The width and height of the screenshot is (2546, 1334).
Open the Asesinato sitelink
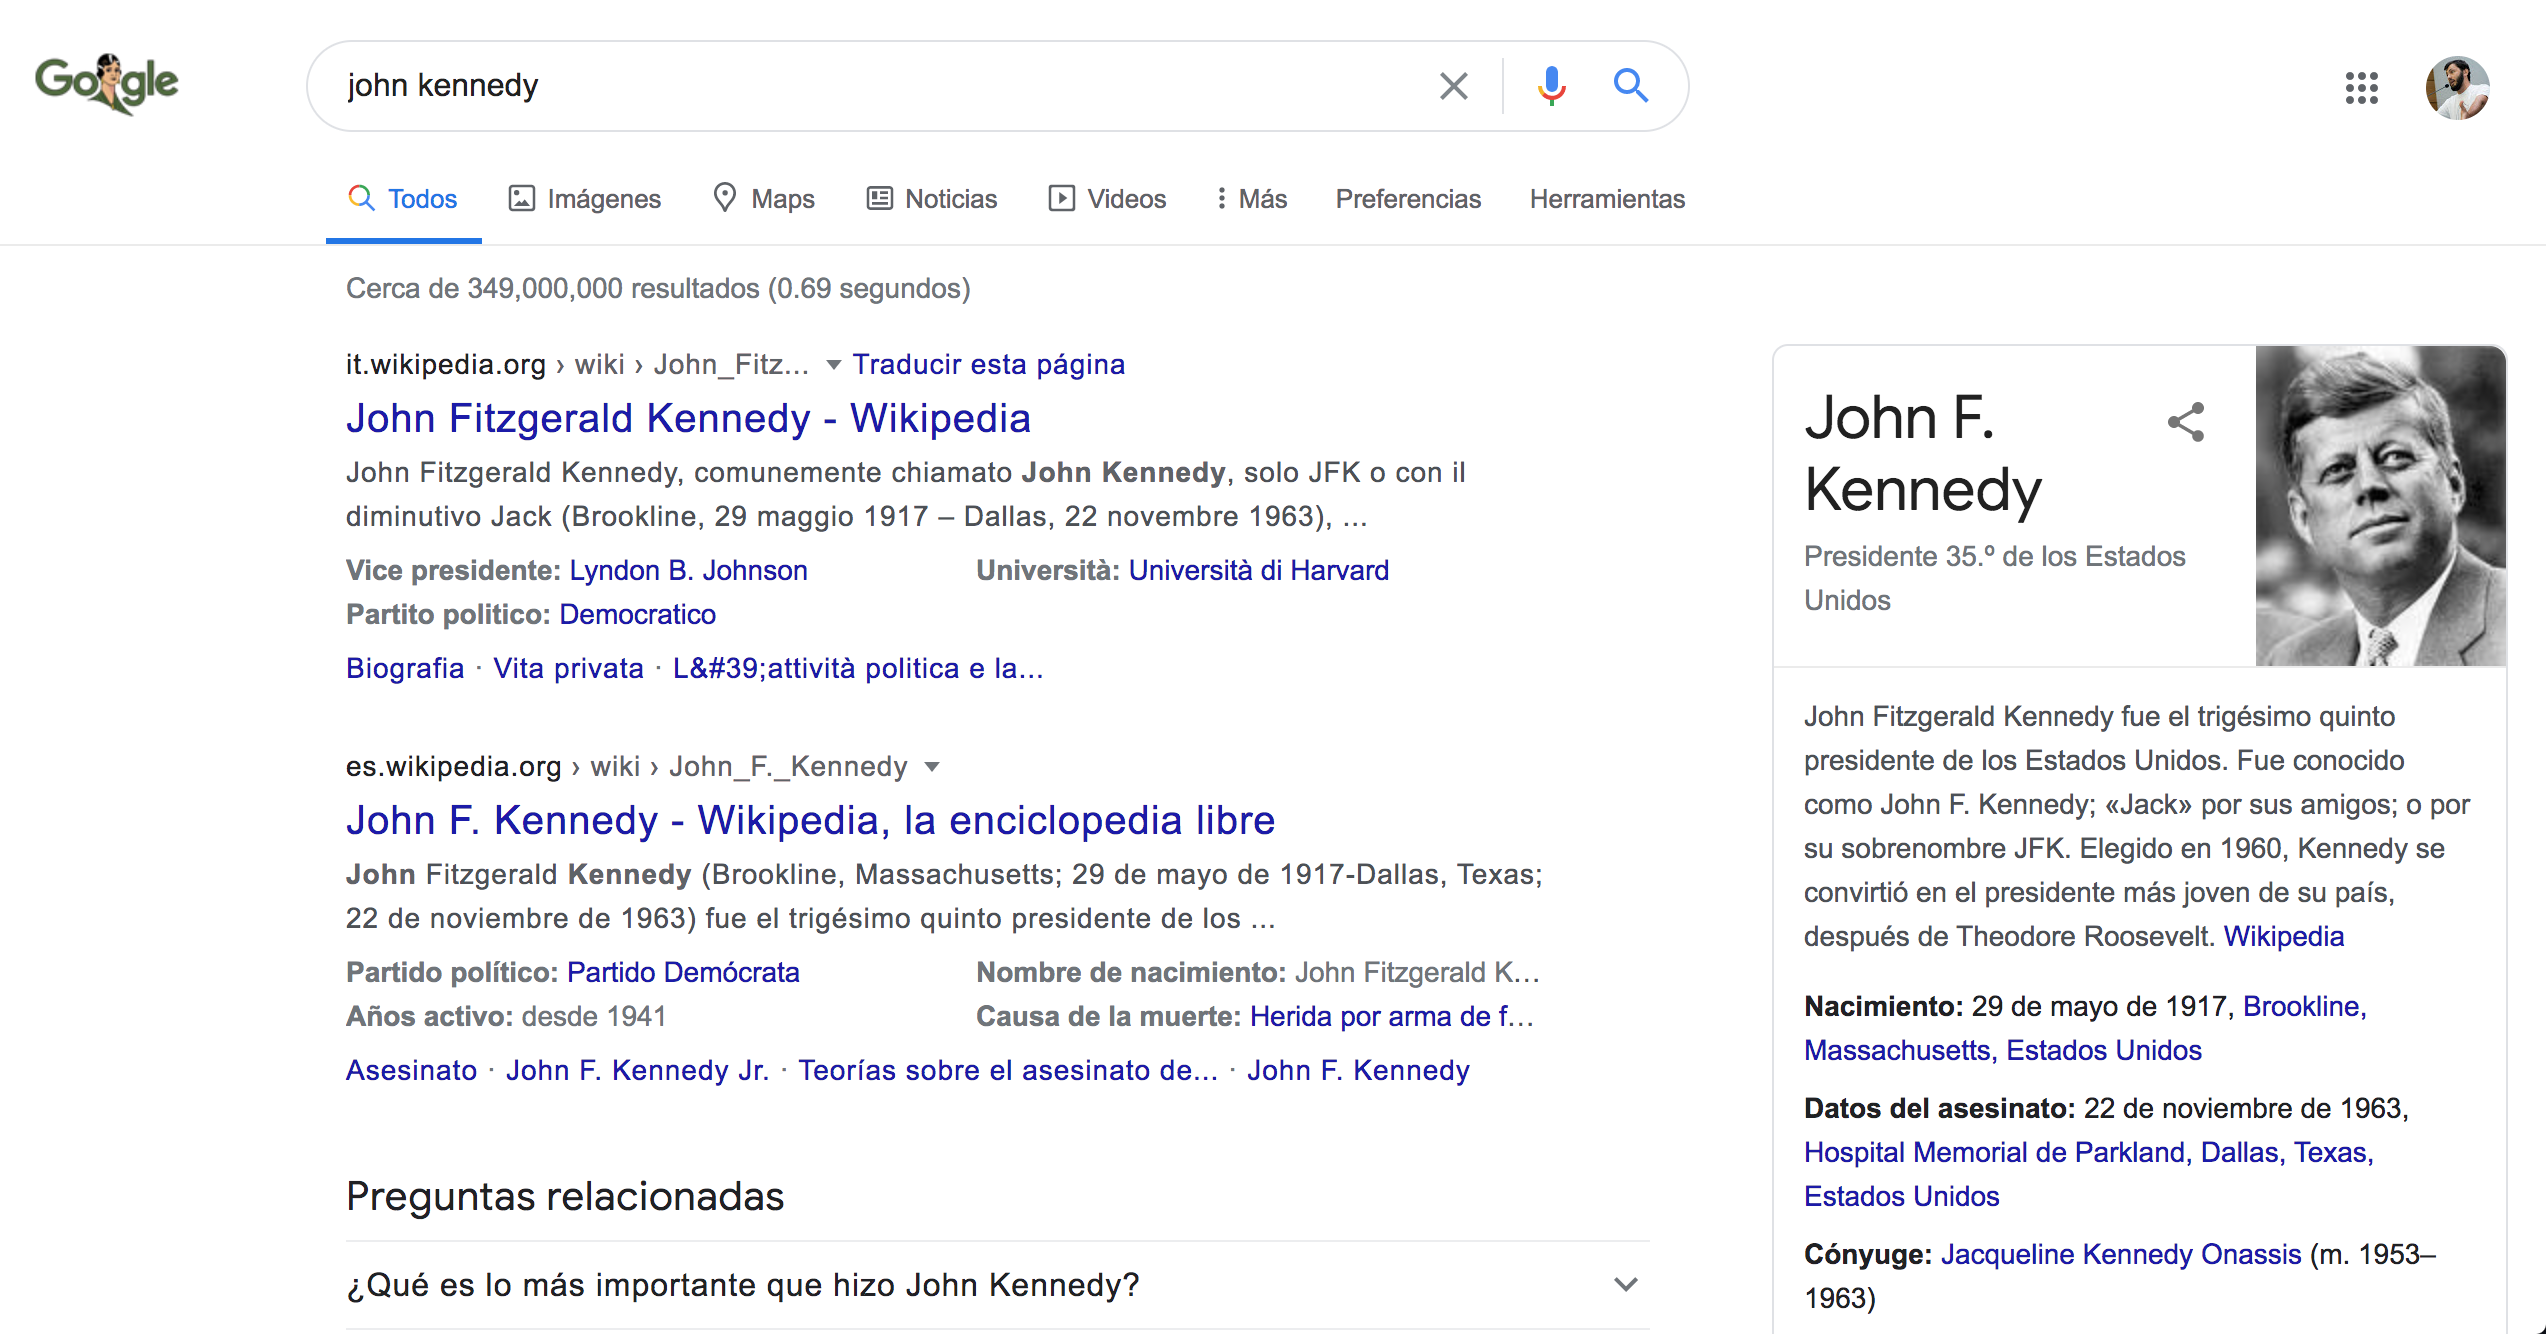(x=411, y=1070)
